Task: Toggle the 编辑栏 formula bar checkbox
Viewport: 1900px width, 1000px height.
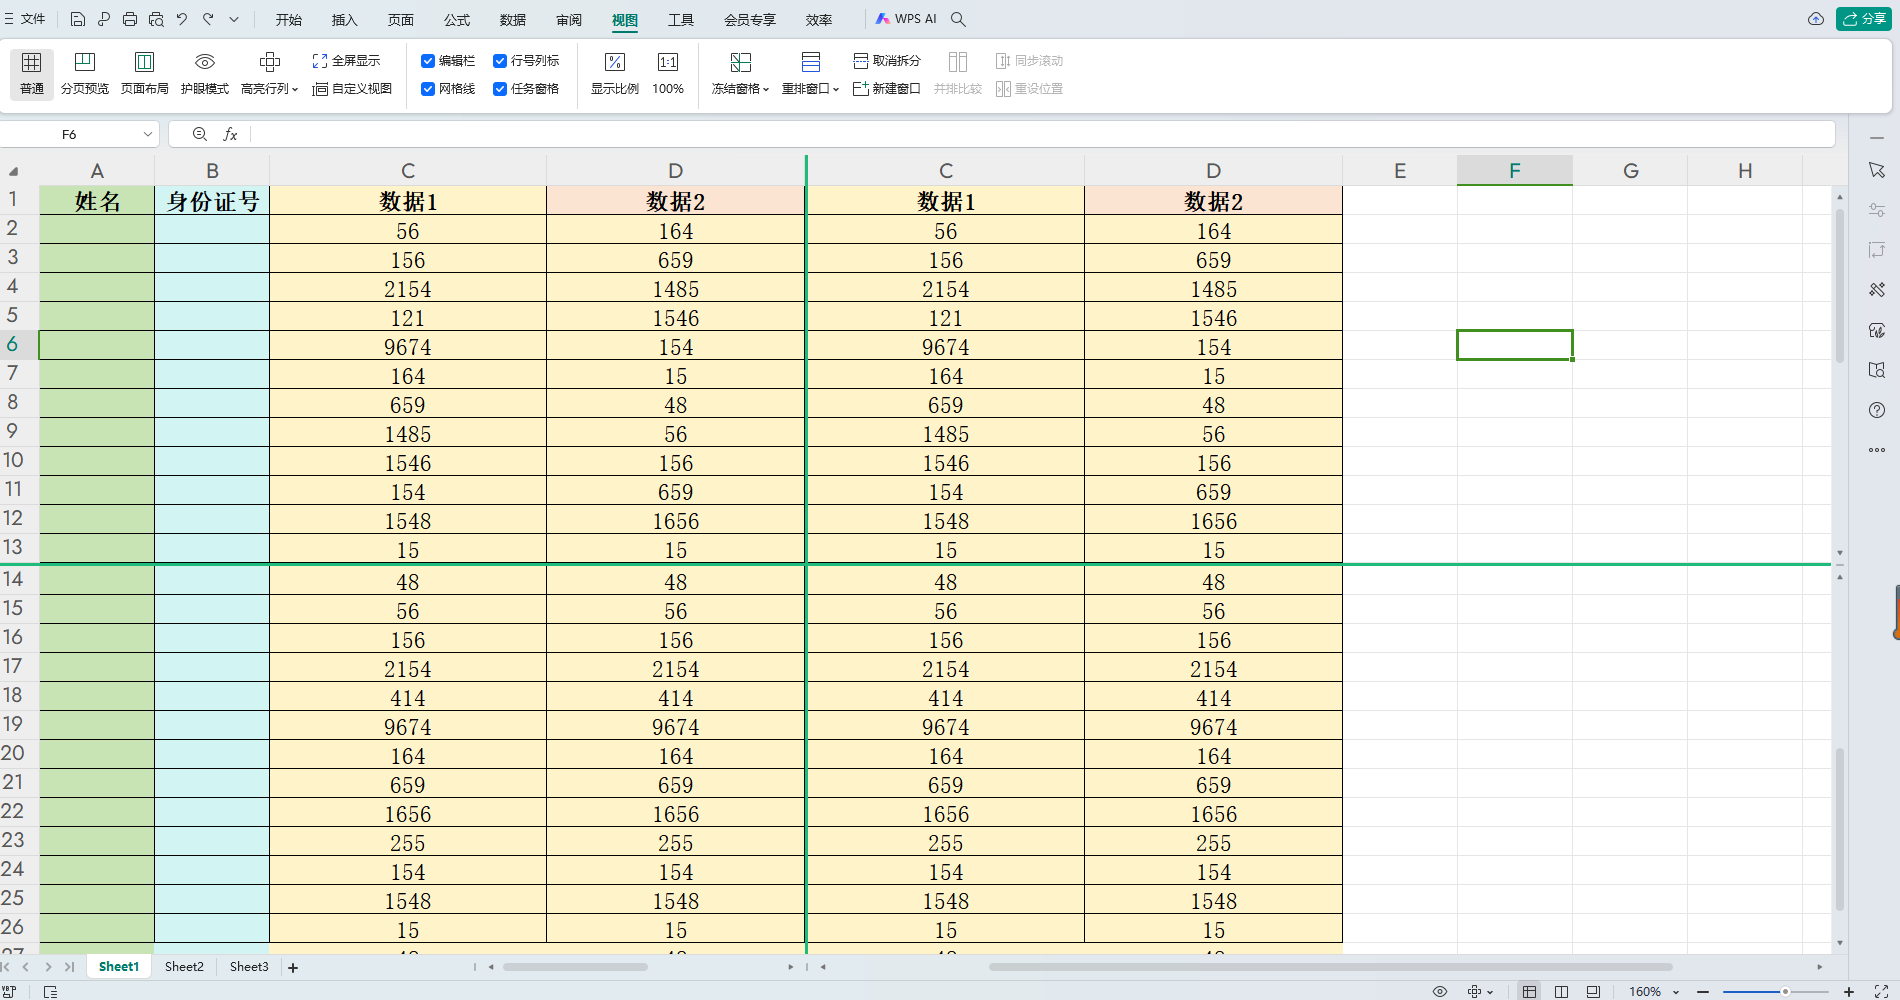Action: [428, 60]
